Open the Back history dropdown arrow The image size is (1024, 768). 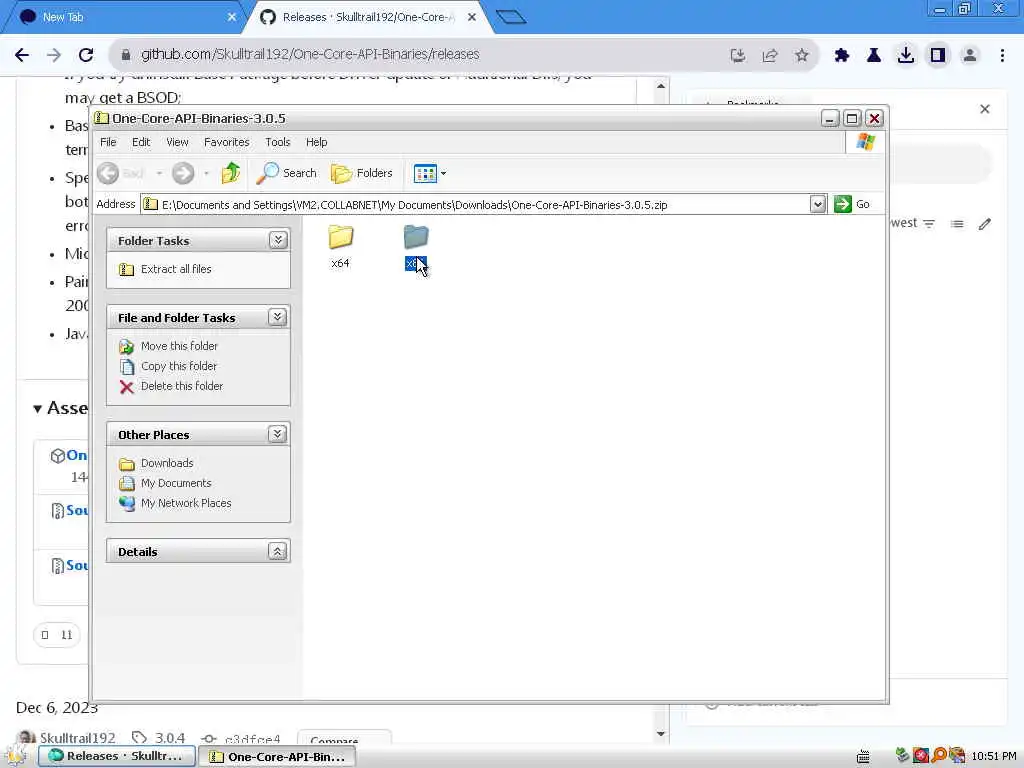tap(159, 173)
